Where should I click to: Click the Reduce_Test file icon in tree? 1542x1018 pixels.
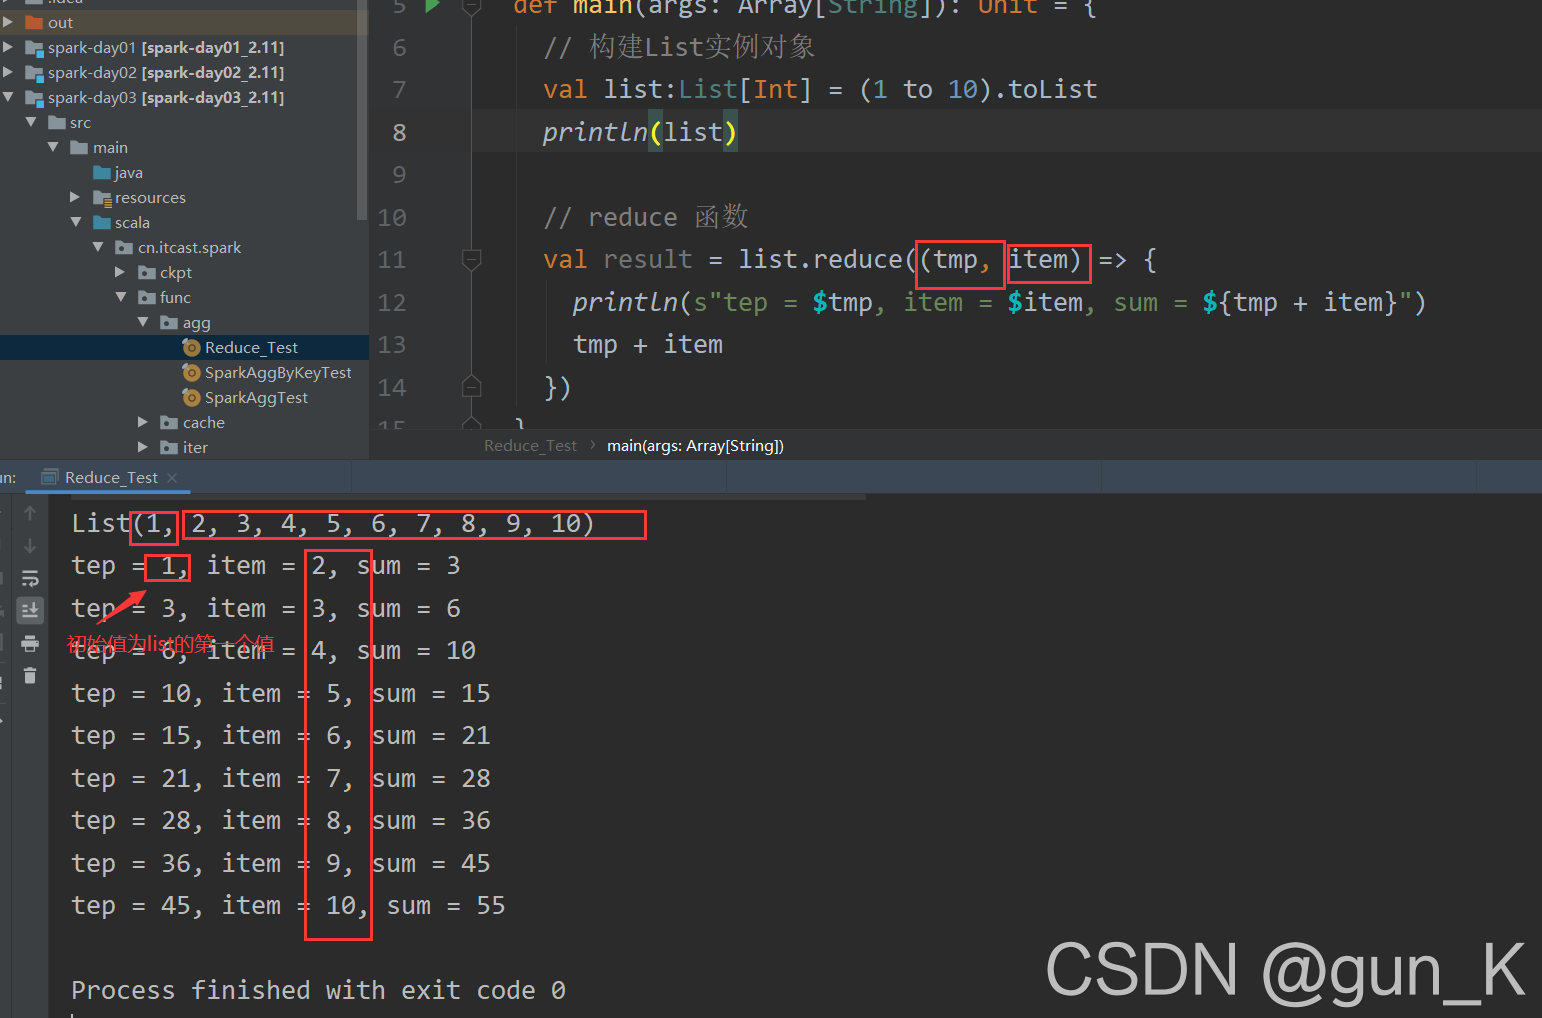pyautogui.click(x=192, y=347)
